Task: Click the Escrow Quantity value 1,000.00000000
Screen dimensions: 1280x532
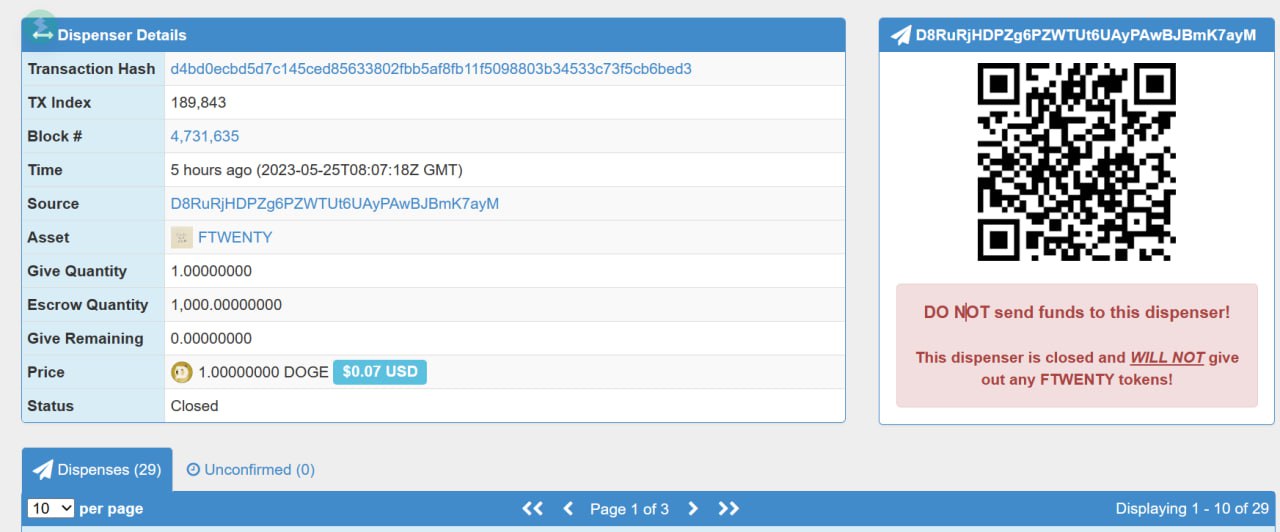Action: [x=226, y=304]
